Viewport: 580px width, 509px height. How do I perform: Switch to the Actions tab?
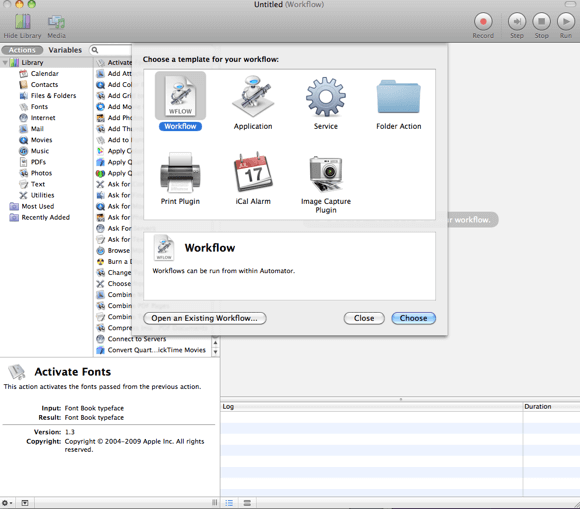tap(22, 50)
